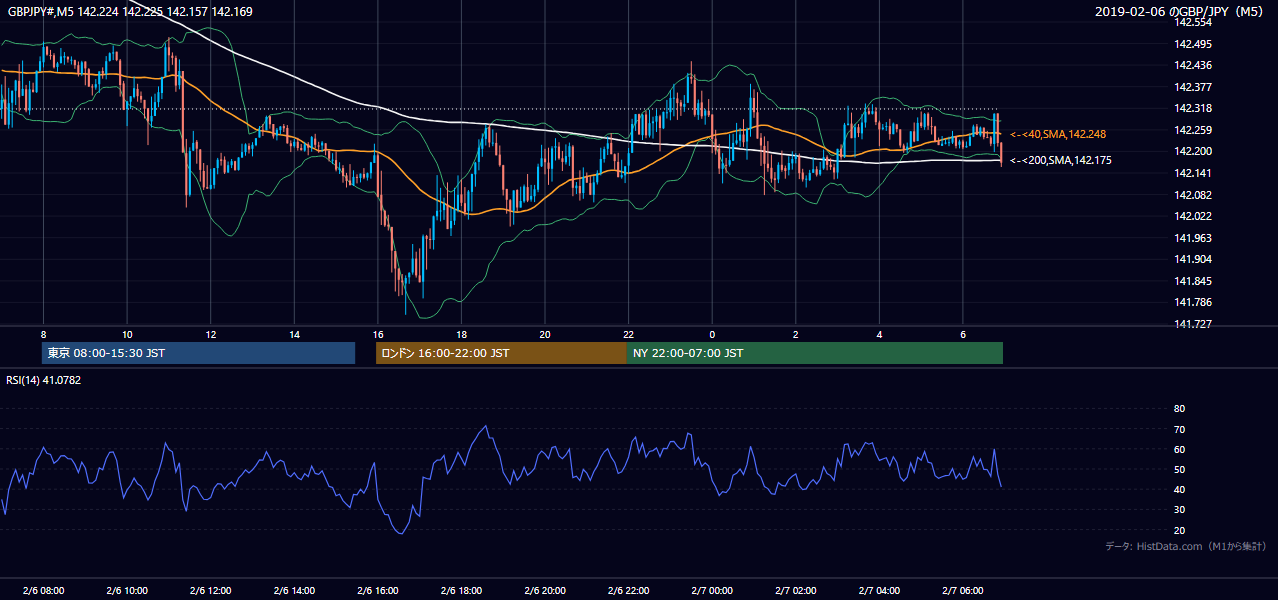Click the 141.845 price axis value

coord(1192,281)
